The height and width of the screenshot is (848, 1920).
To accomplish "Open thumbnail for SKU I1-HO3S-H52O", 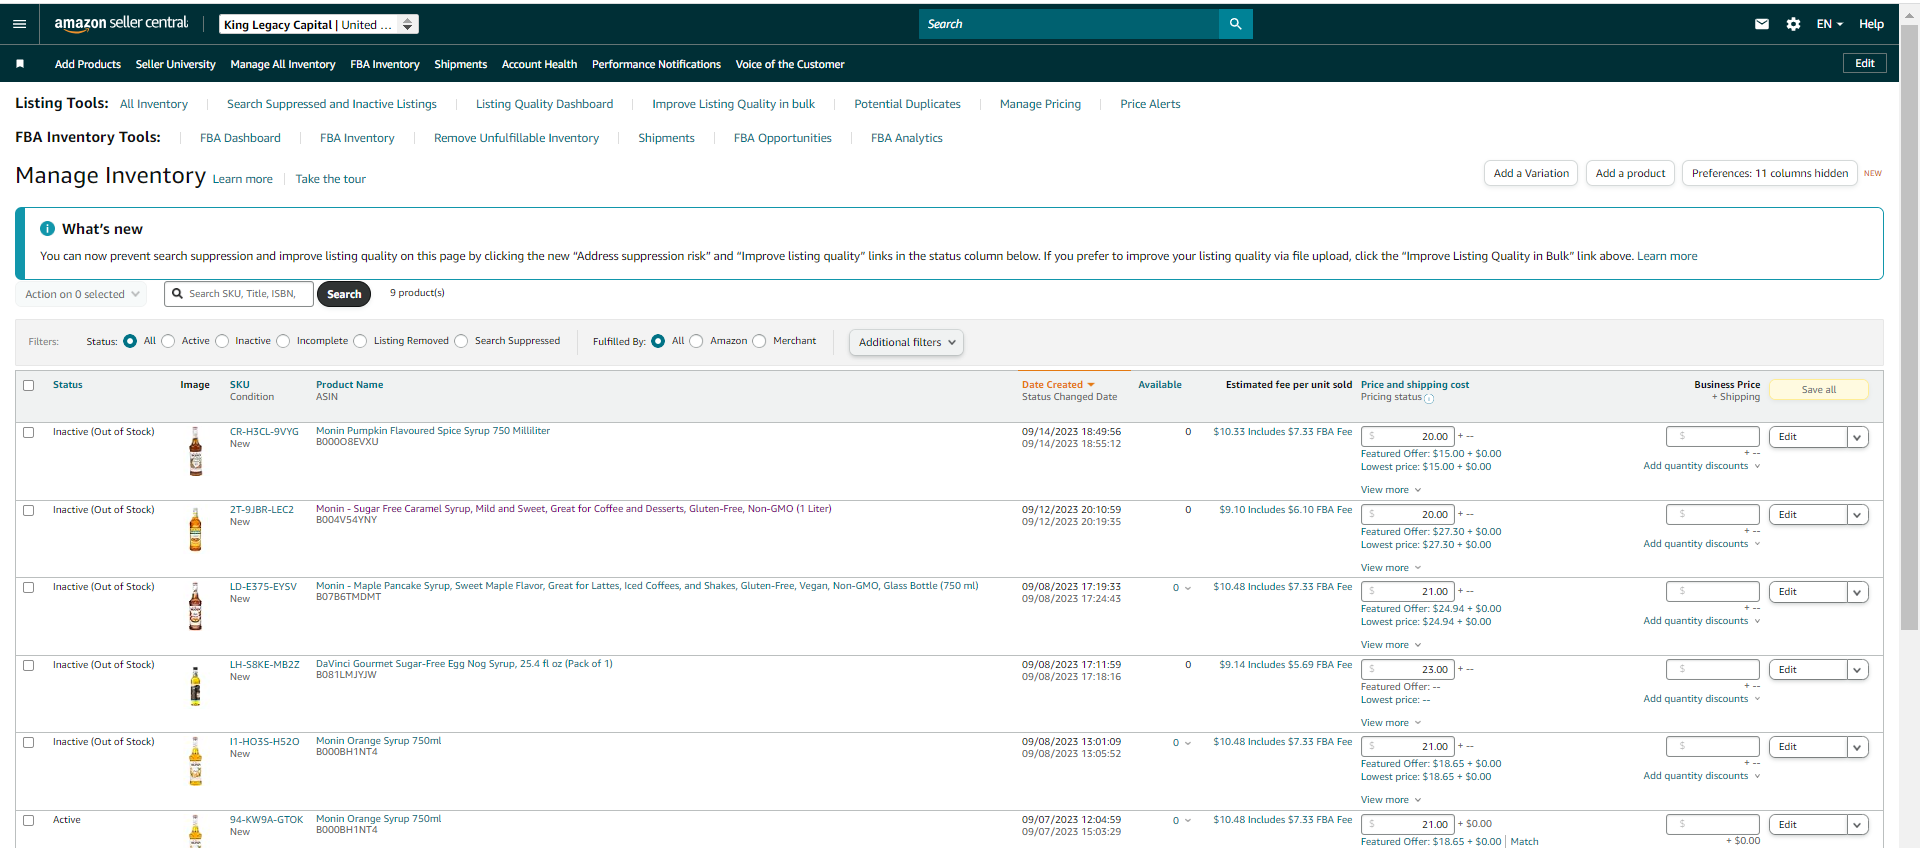I will click(195, 761).
